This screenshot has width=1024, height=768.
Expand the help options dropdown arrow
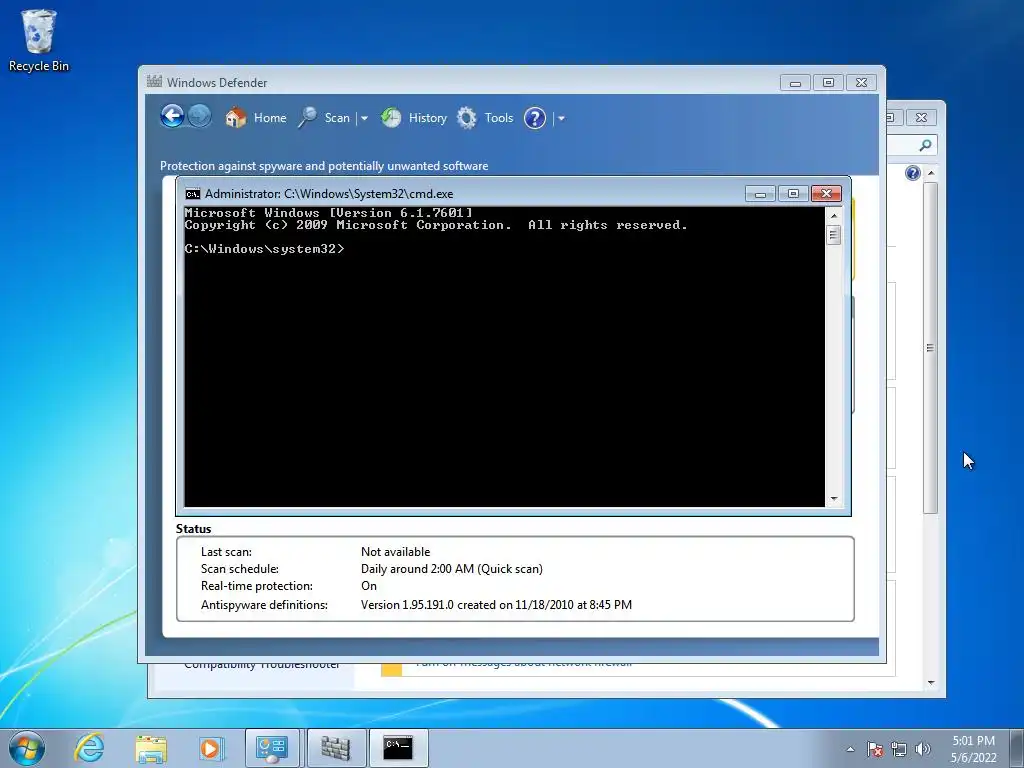point(561,118)
